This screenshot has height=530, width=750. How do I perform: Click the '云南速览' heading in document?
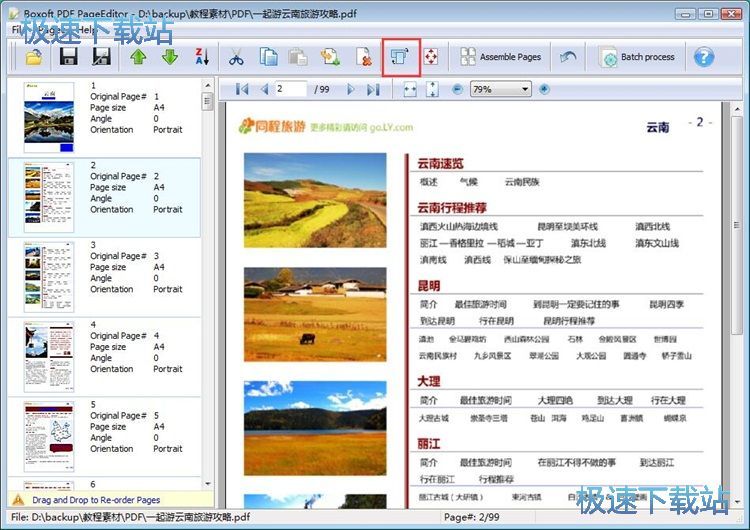[440, 164]
